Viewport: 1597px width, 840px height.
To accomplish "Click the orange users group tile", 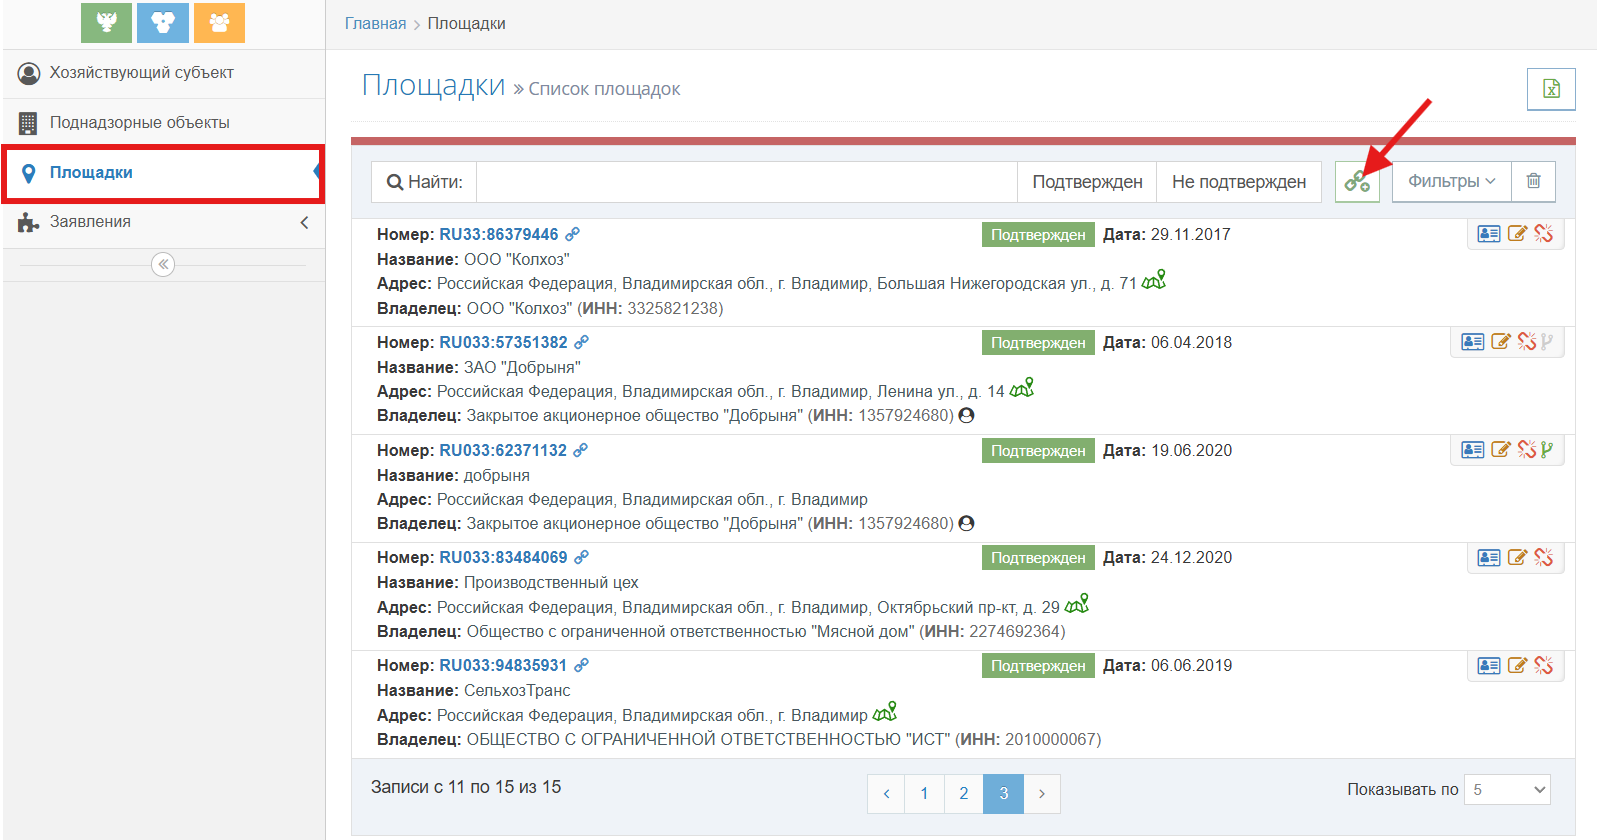I will click(x=219, y=22).
